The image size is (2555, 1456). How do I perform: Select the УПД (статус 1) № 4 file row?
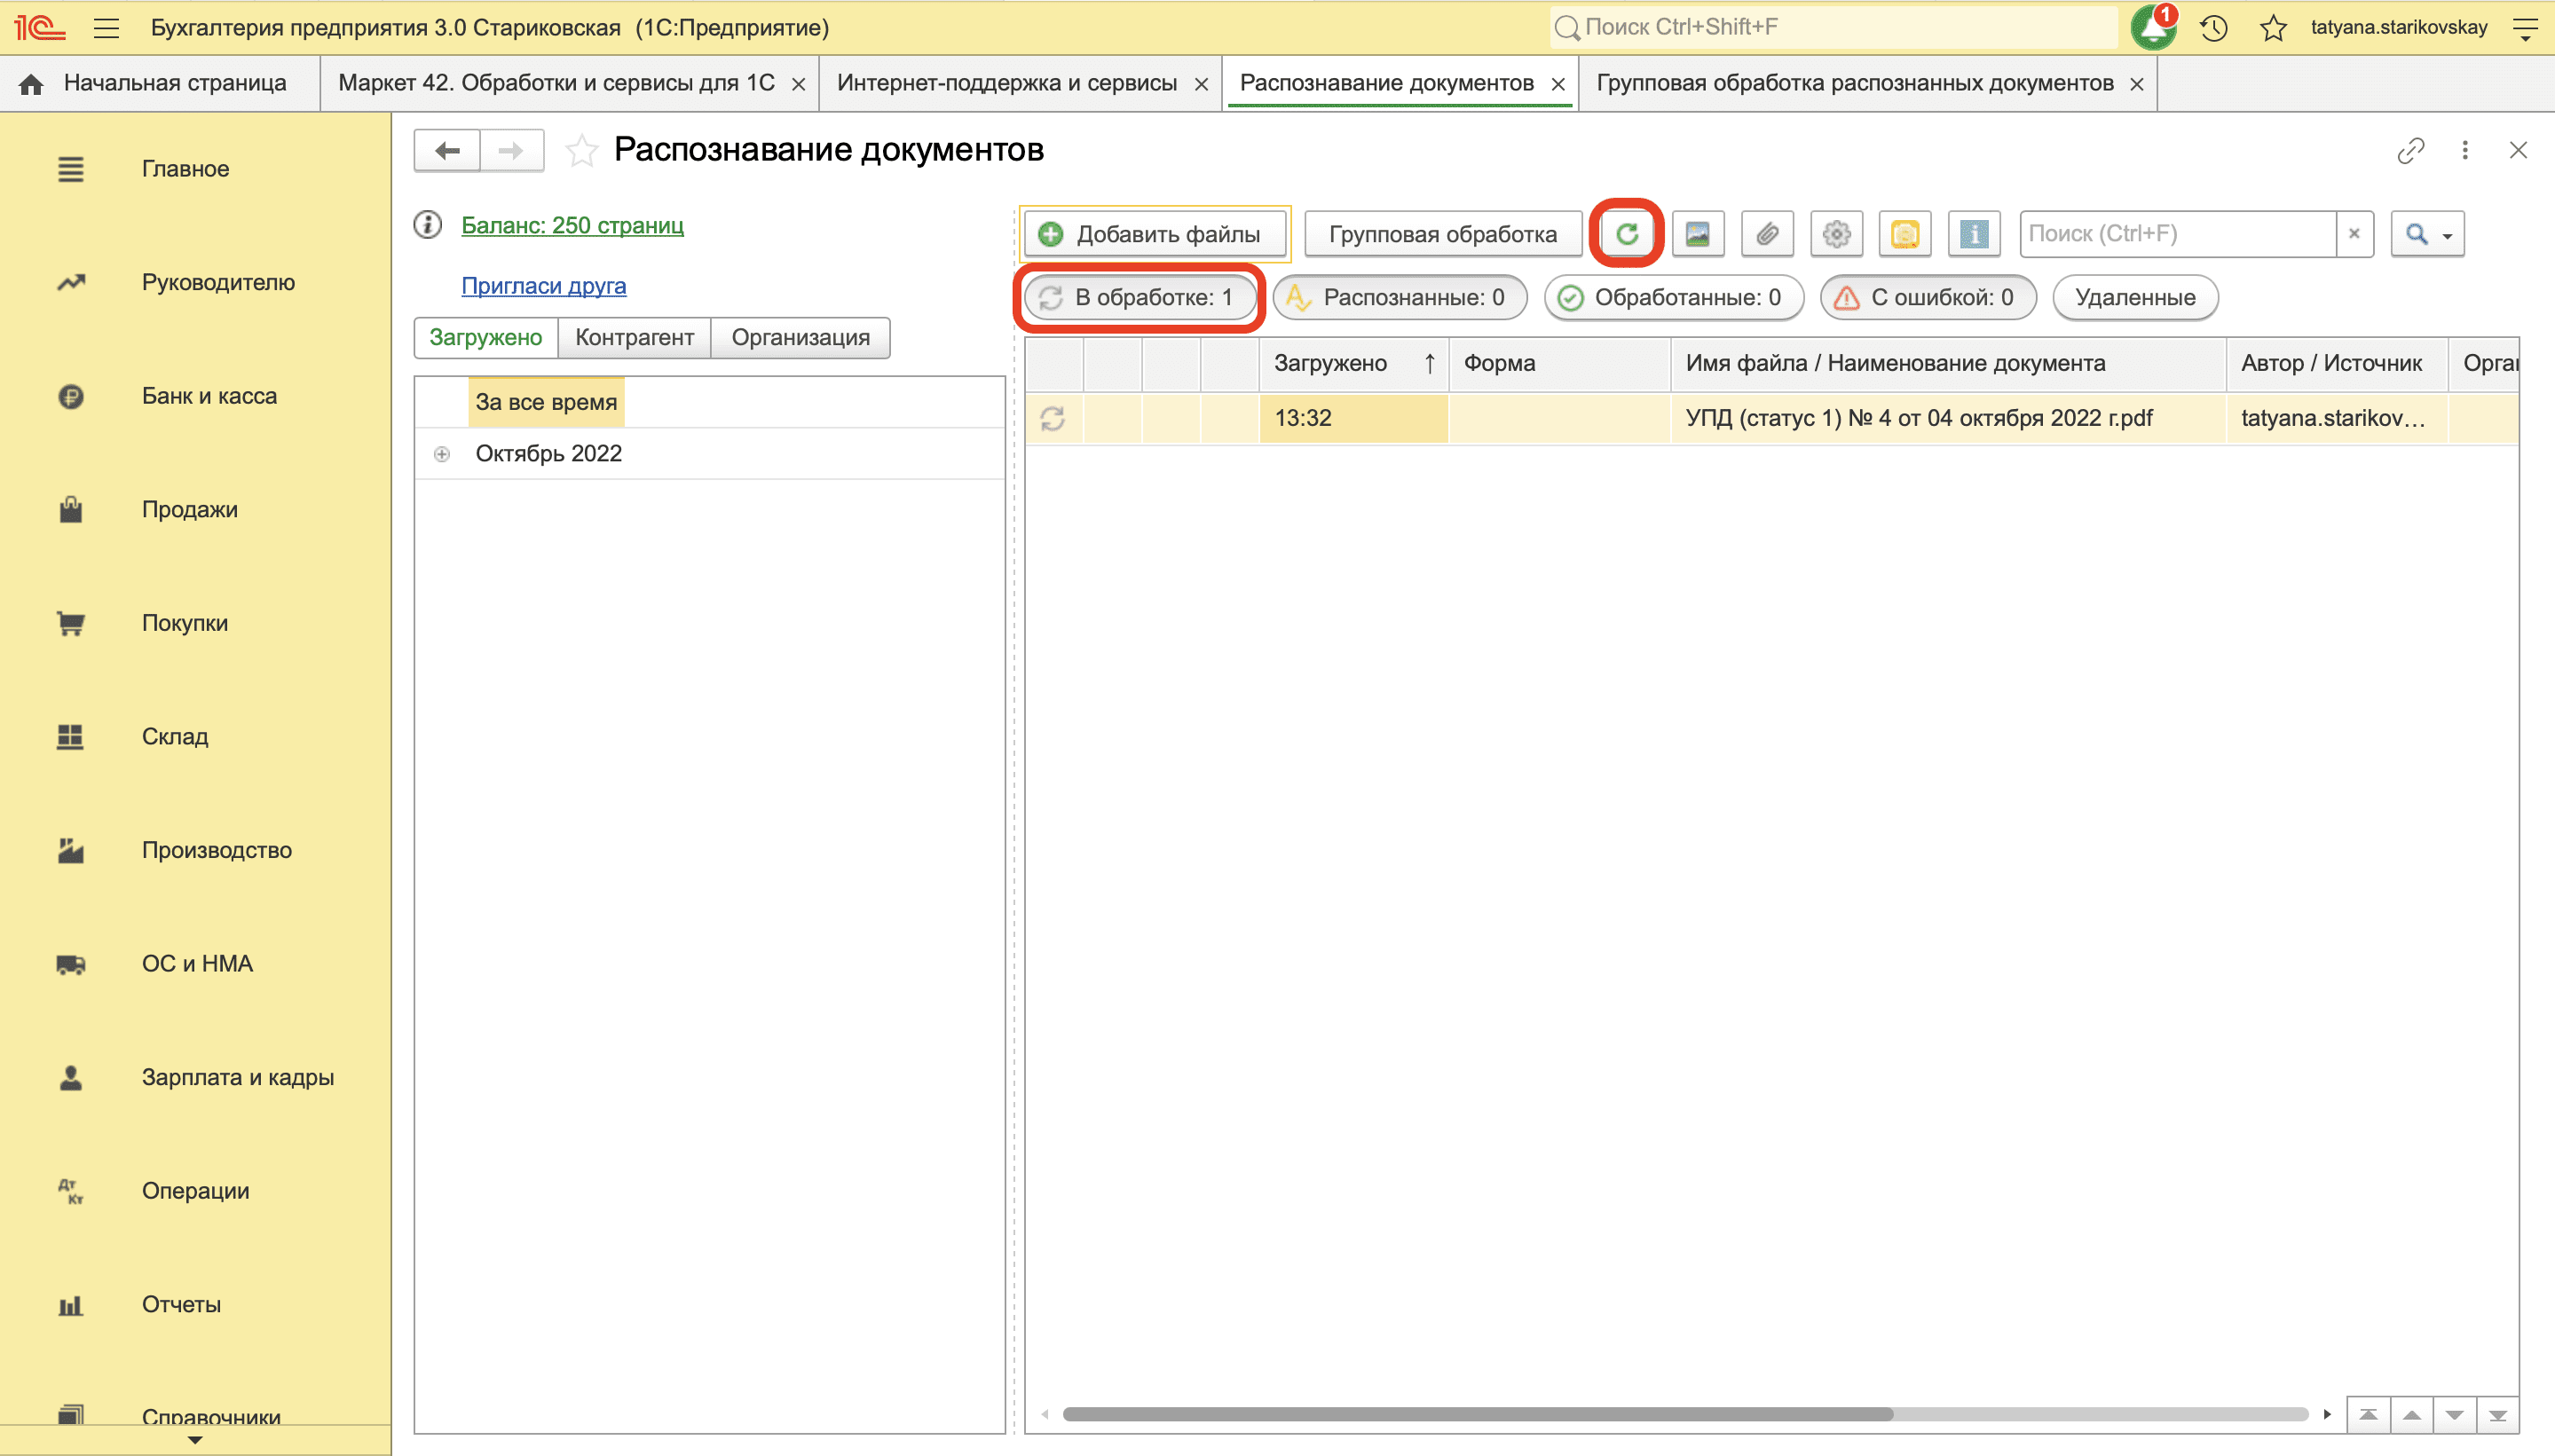1771,418
